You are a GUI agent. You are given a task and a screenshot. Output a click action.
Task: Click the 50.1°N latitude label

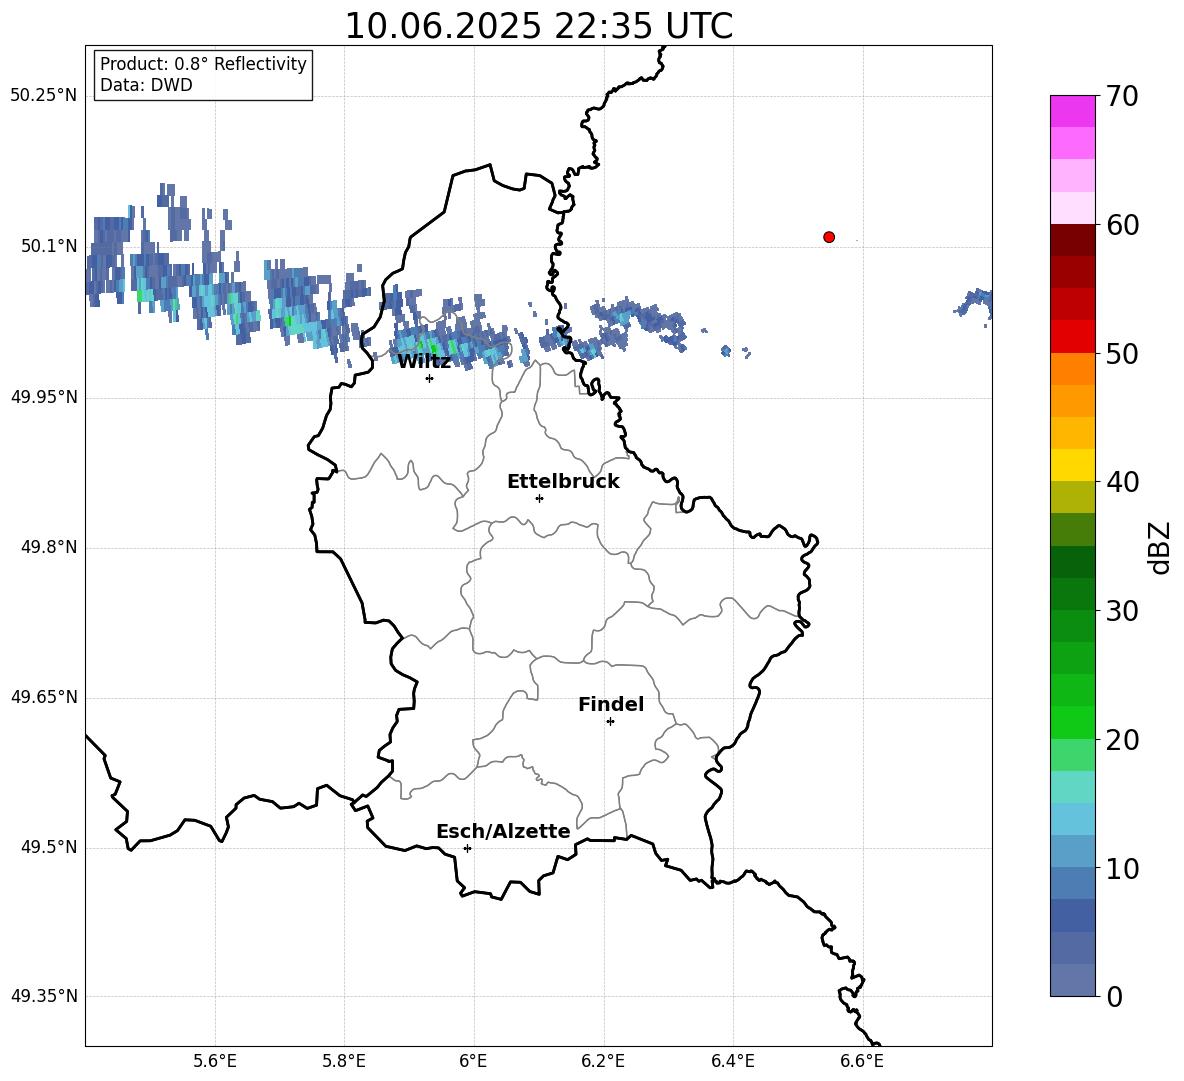click(48, 246)
